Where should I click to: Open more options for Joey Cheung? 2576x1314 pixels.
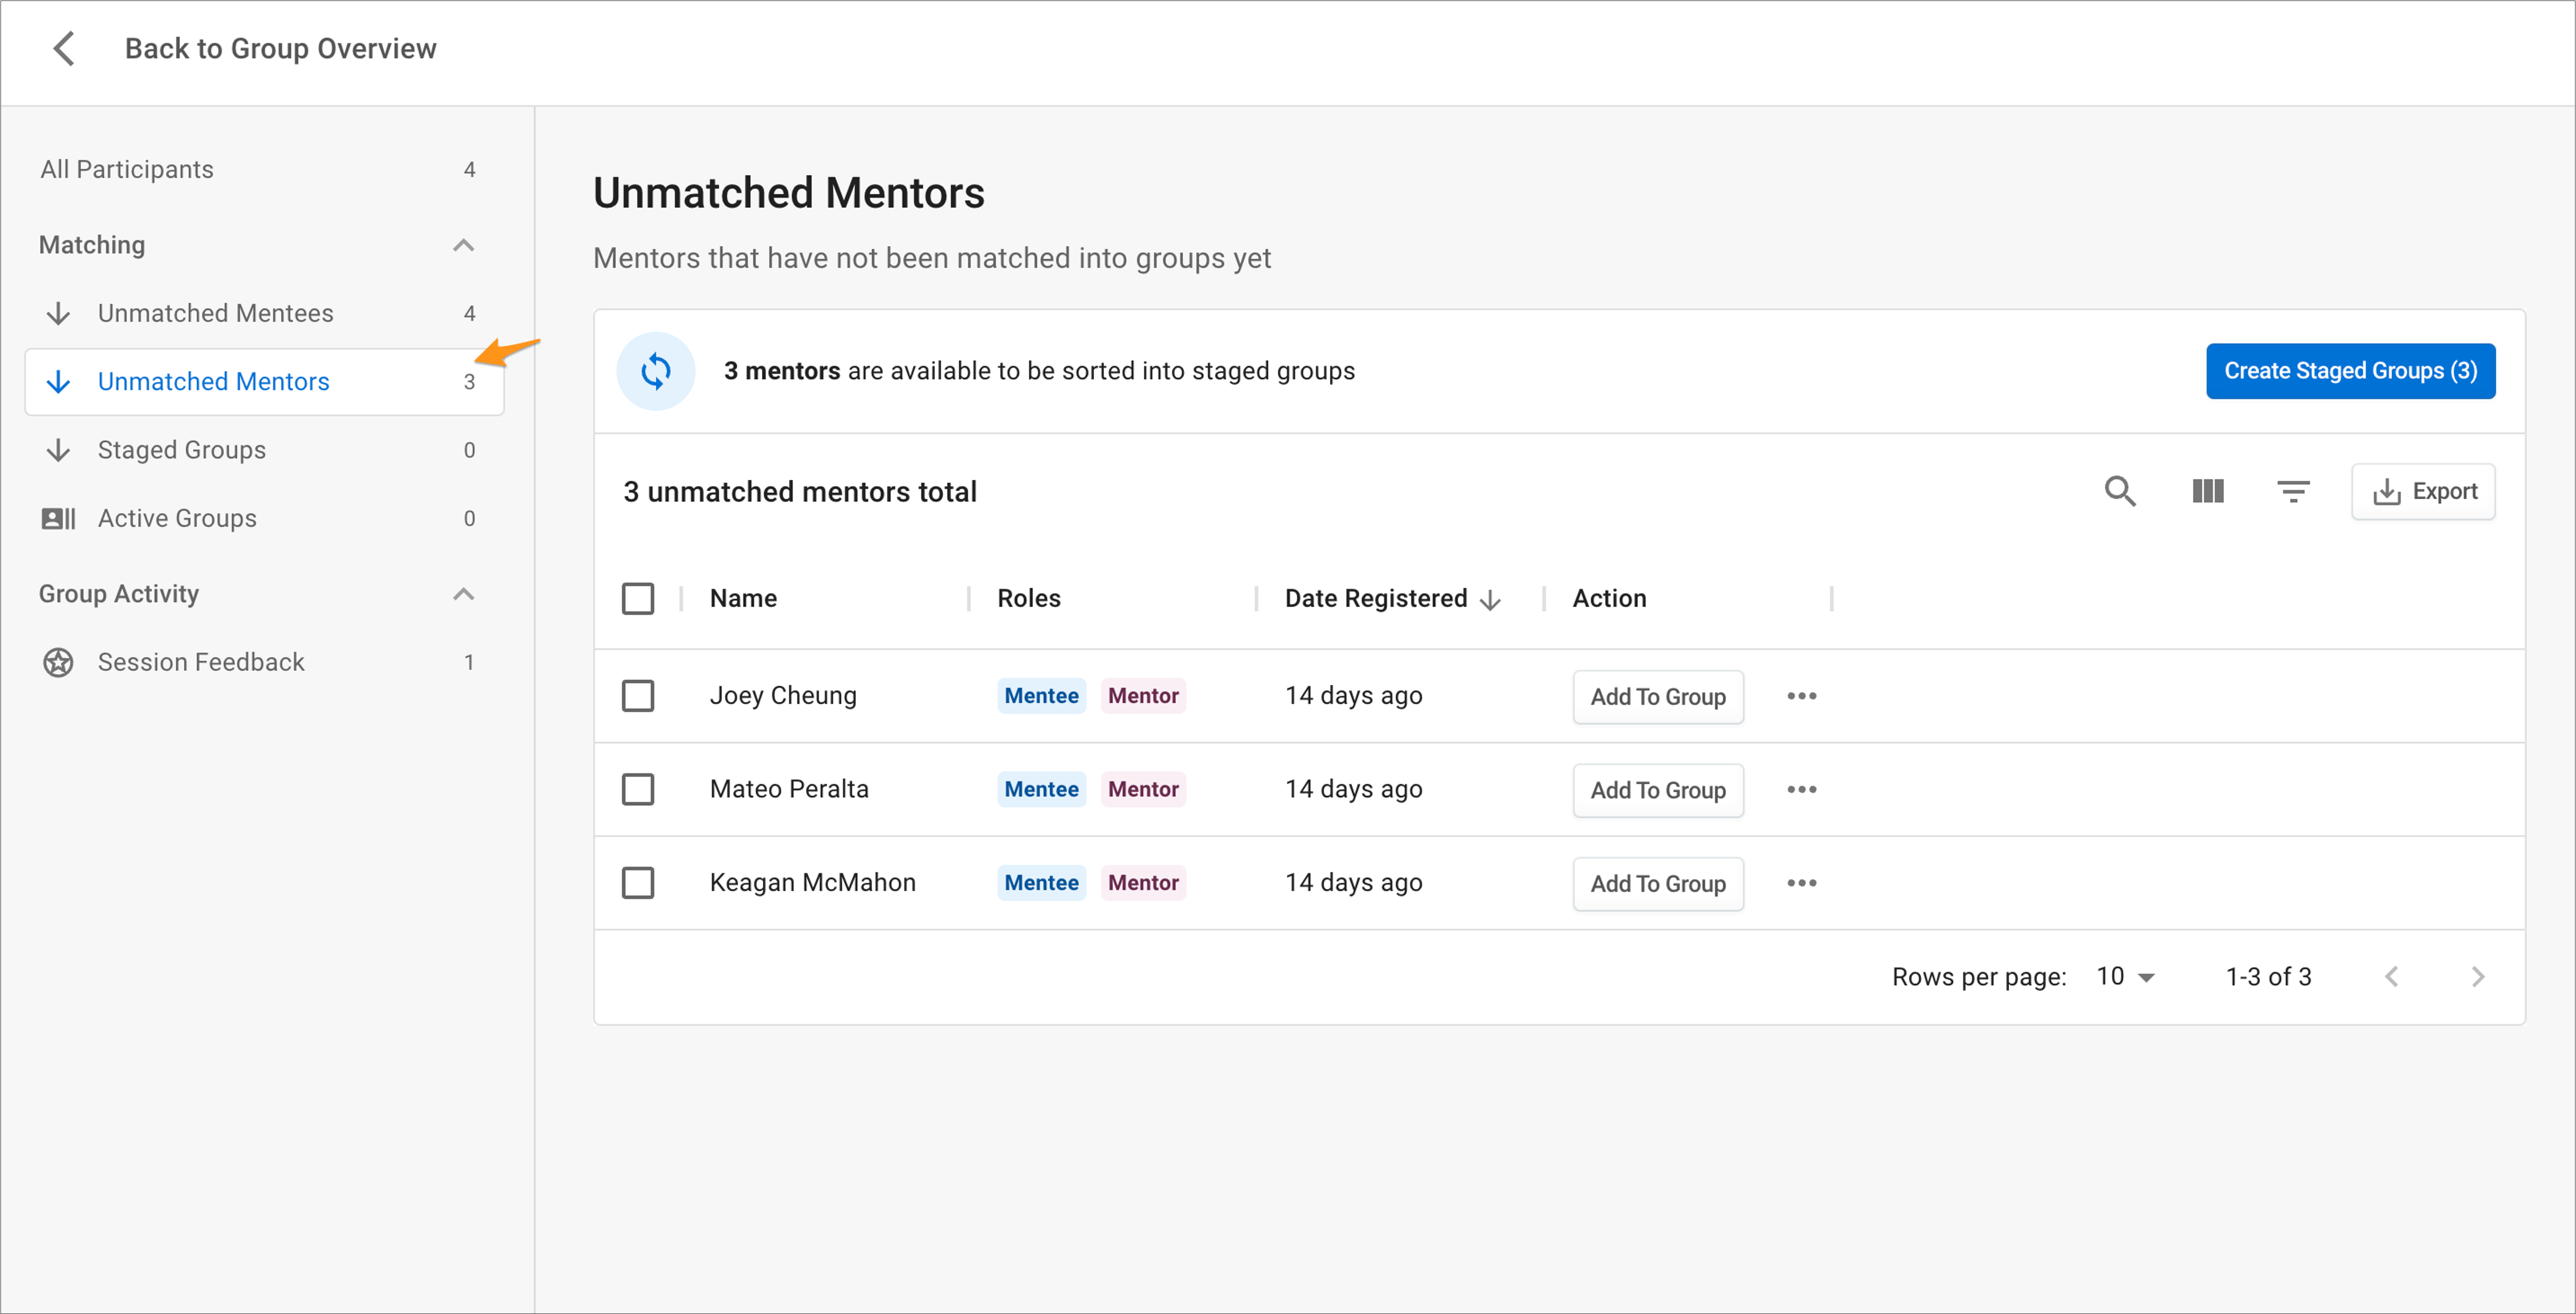pos(1802,696)
